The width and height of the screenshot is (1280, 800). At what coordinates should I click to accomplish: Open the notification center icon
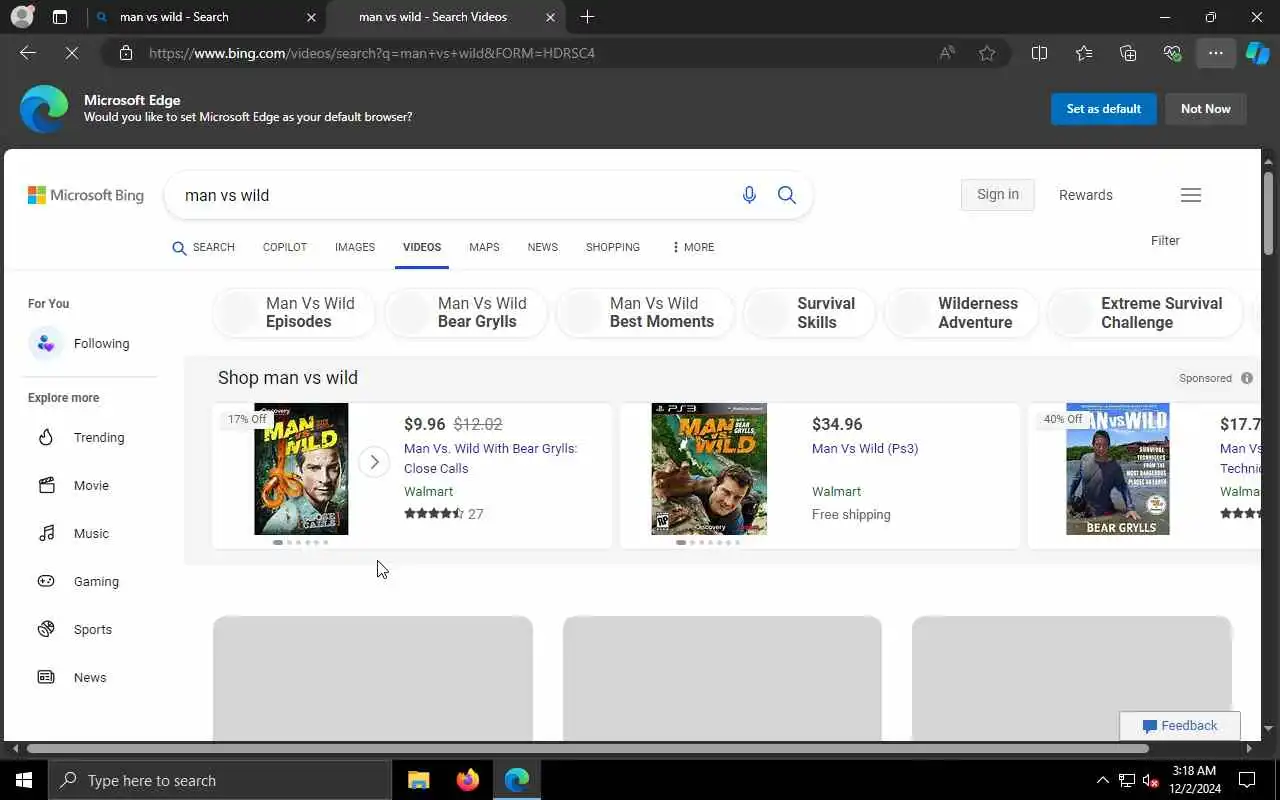click(x=1247, y=780)
